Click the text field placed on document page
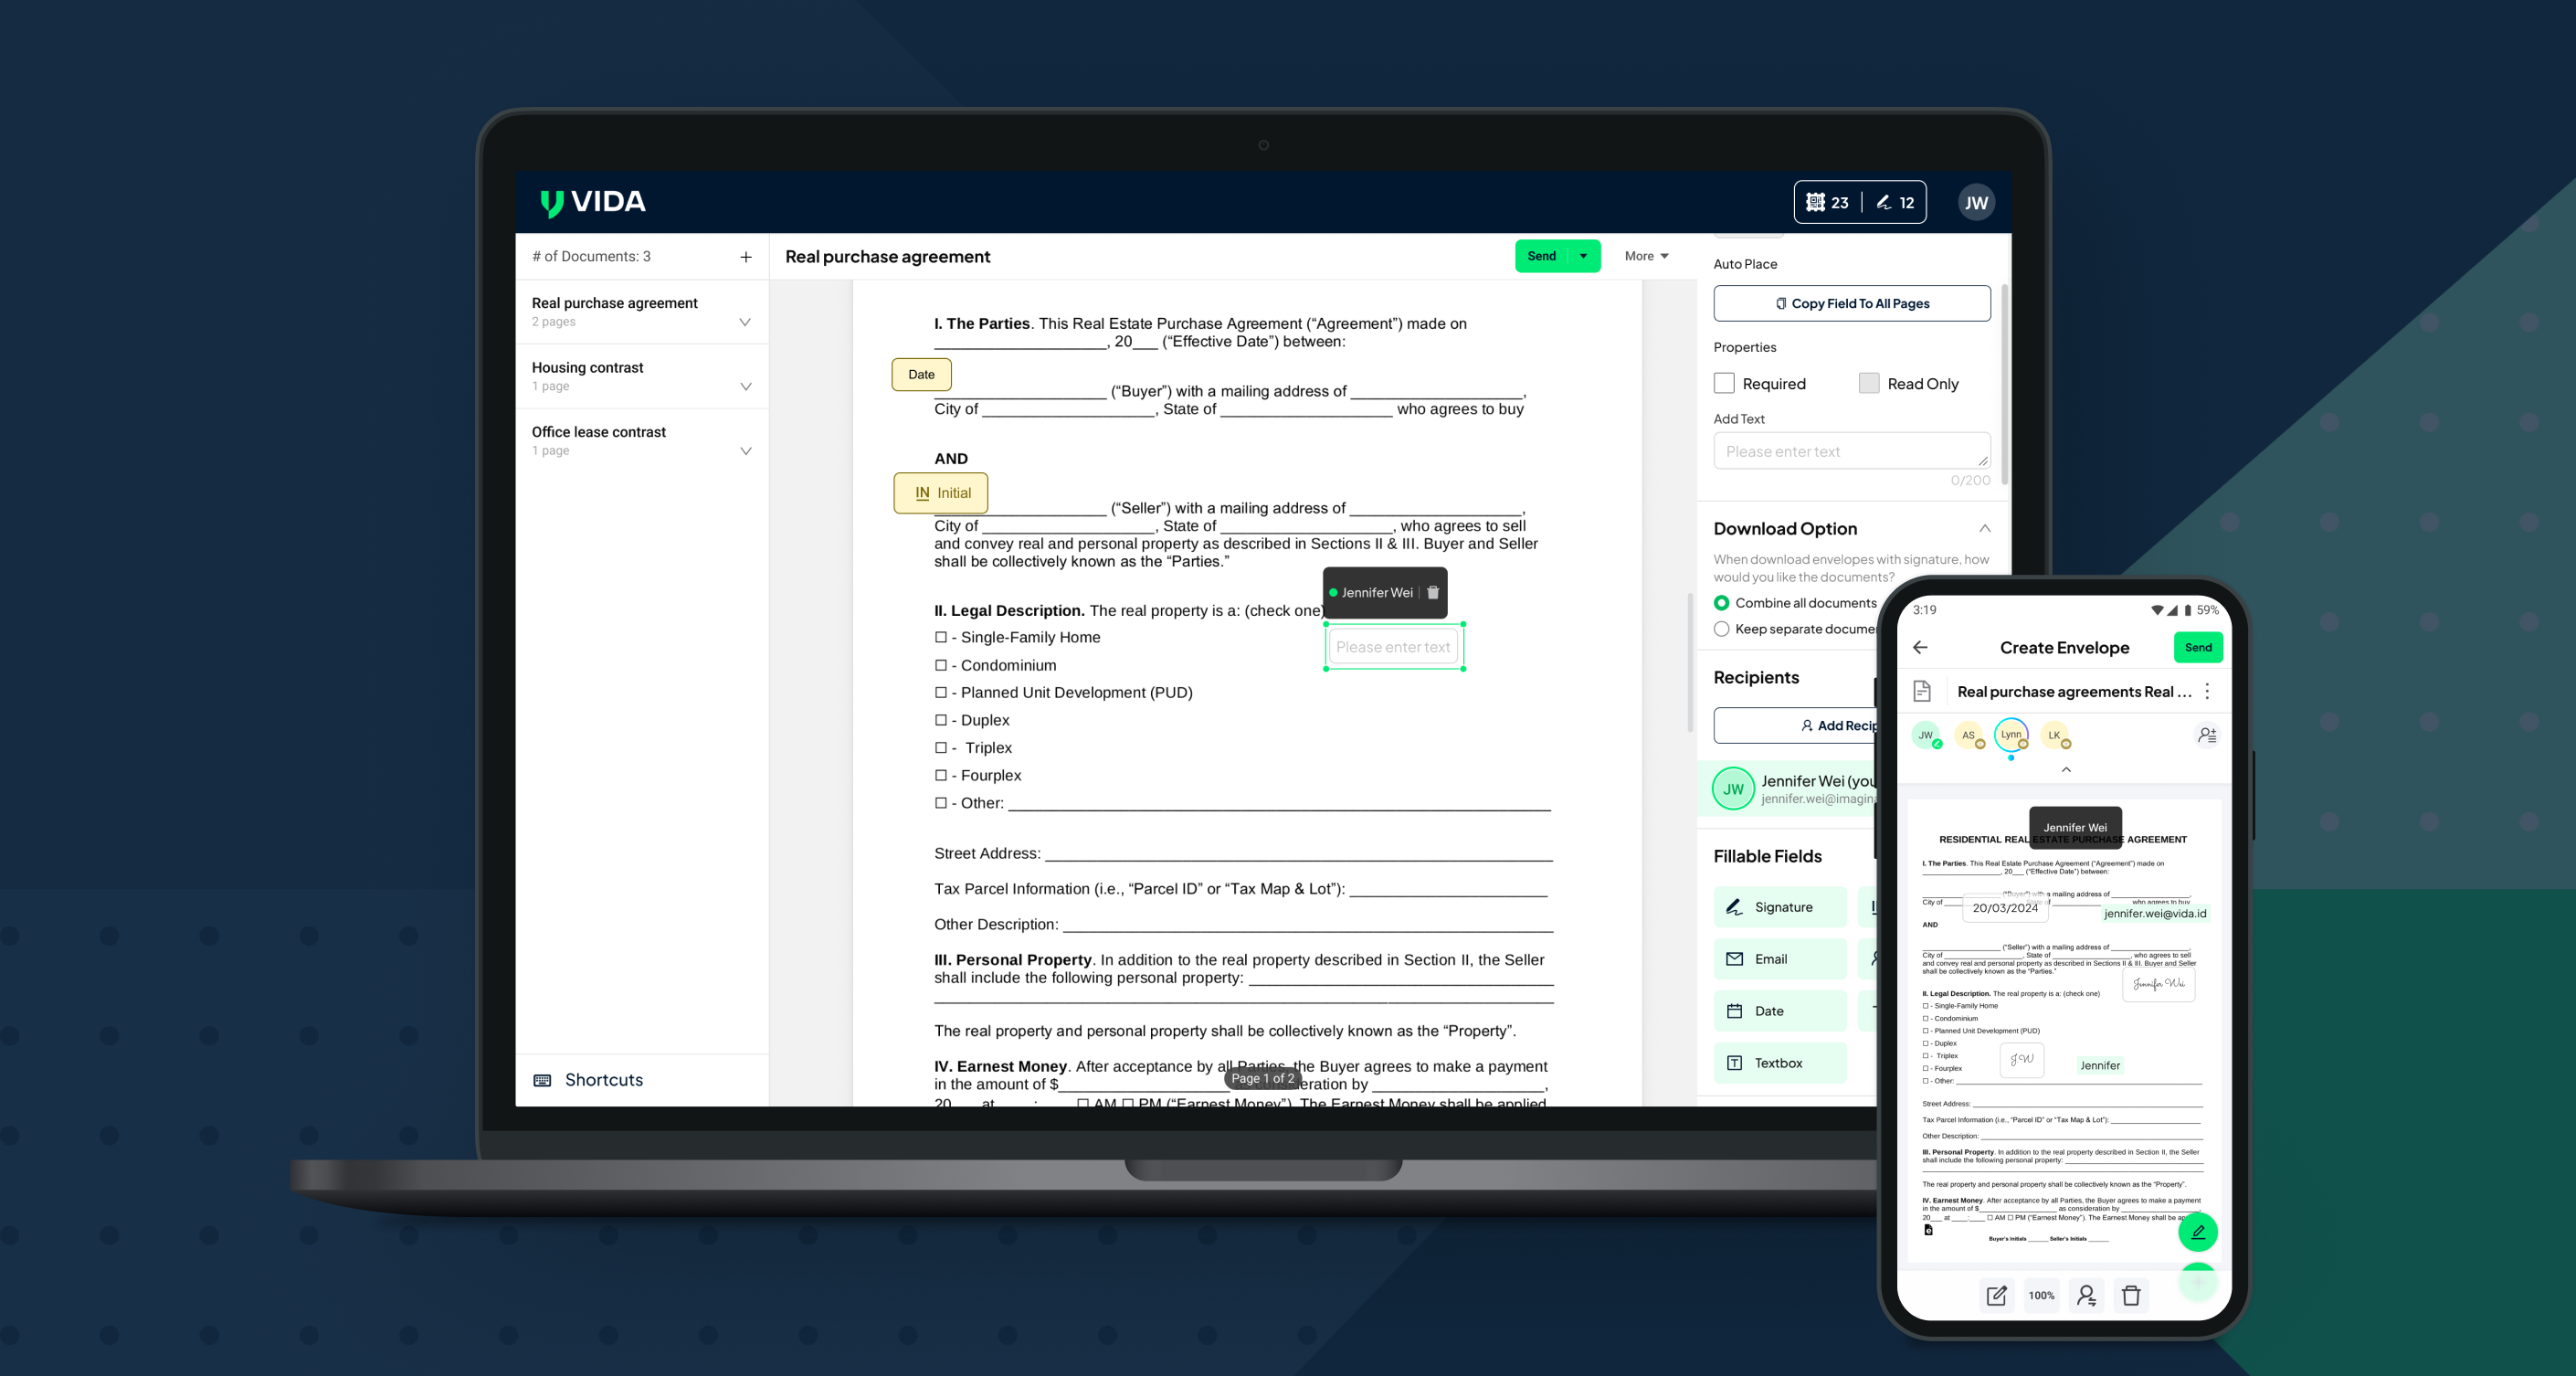This screenshot has width=2576, height=1376. pyautogui.click(x=1393, y=647)
